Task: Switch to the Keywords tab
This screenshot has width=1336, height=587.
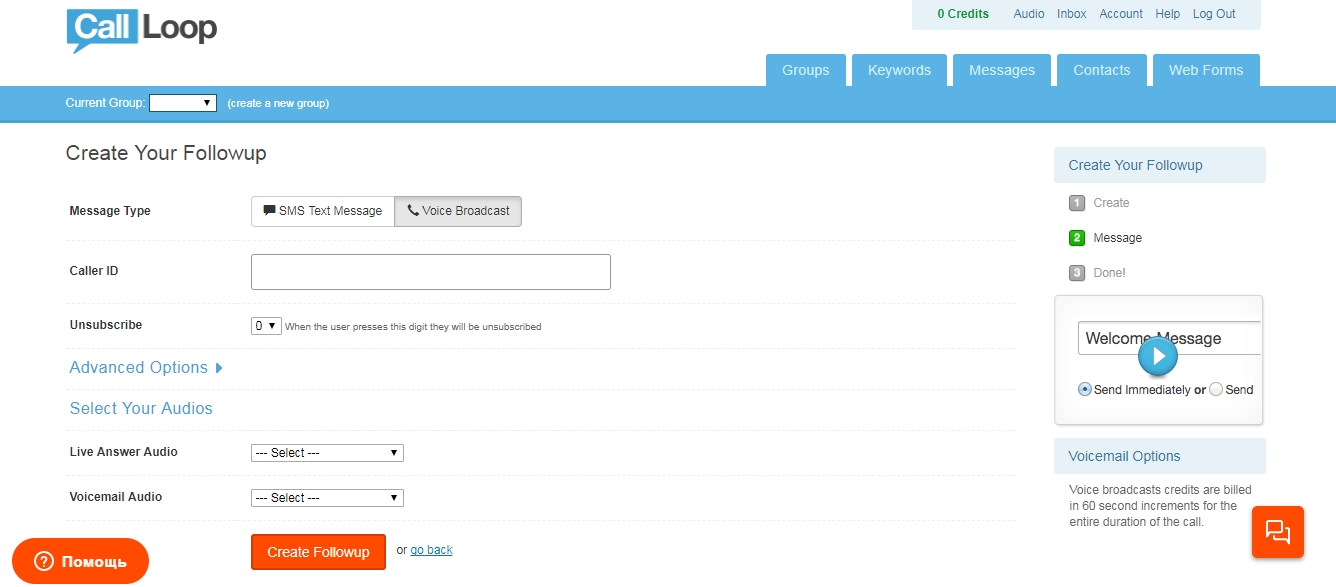Action: 899,70
